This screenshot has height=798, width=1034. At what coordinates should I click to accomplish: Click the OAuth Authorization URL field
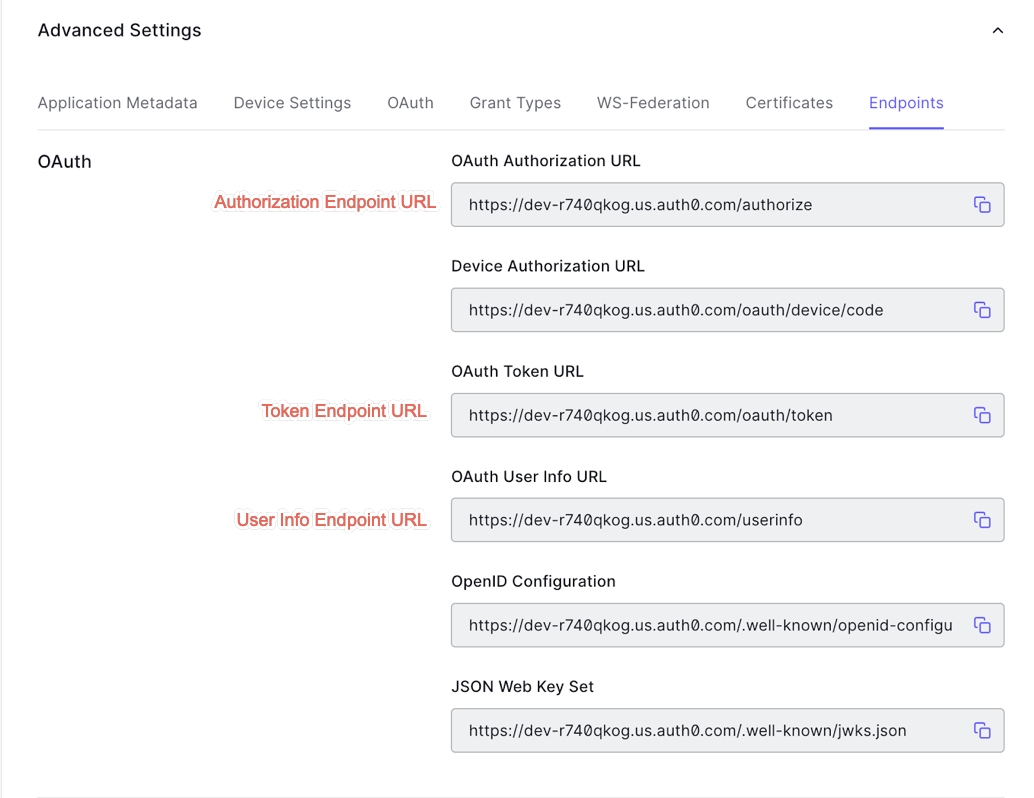point(727,204)
